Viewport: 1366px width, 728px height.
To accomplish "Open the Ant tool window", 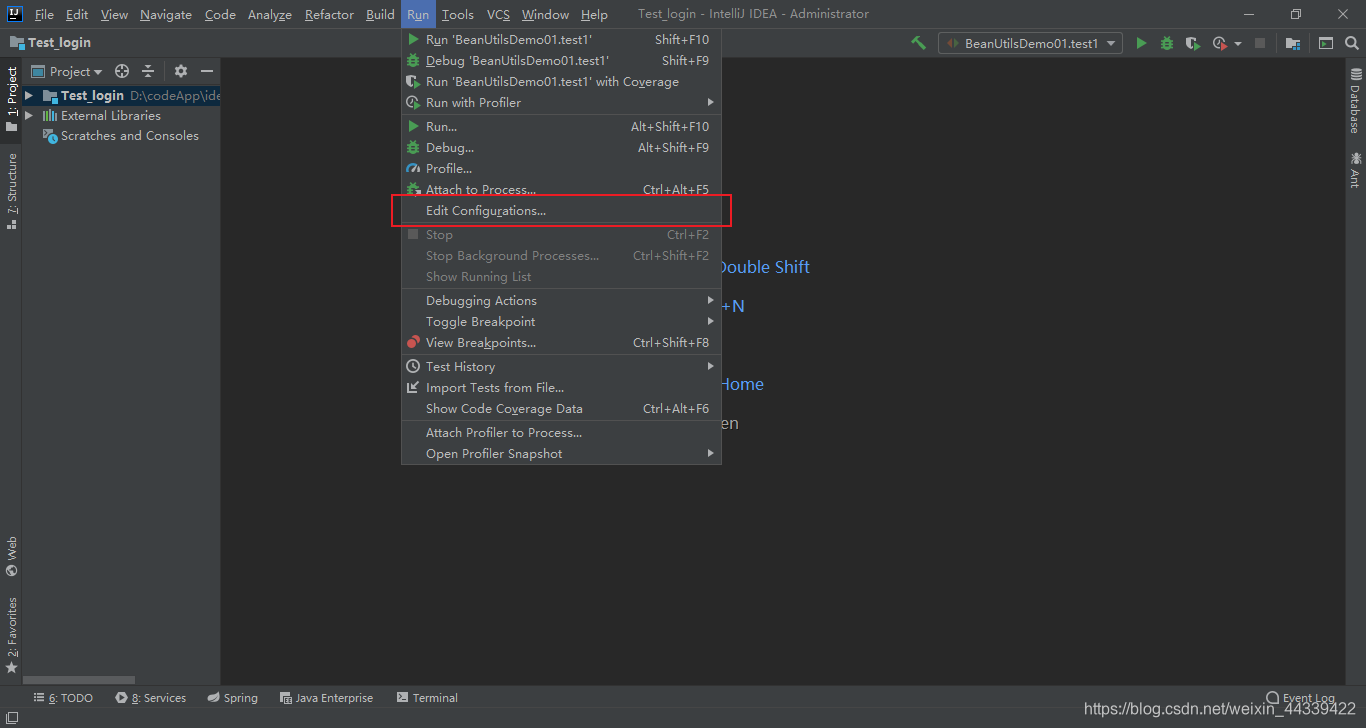I will (1355, 170).
